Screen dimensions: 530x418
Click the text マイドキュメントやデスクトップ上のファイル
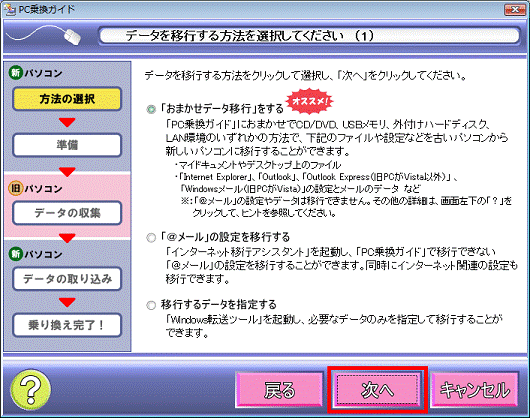(260, 165)
